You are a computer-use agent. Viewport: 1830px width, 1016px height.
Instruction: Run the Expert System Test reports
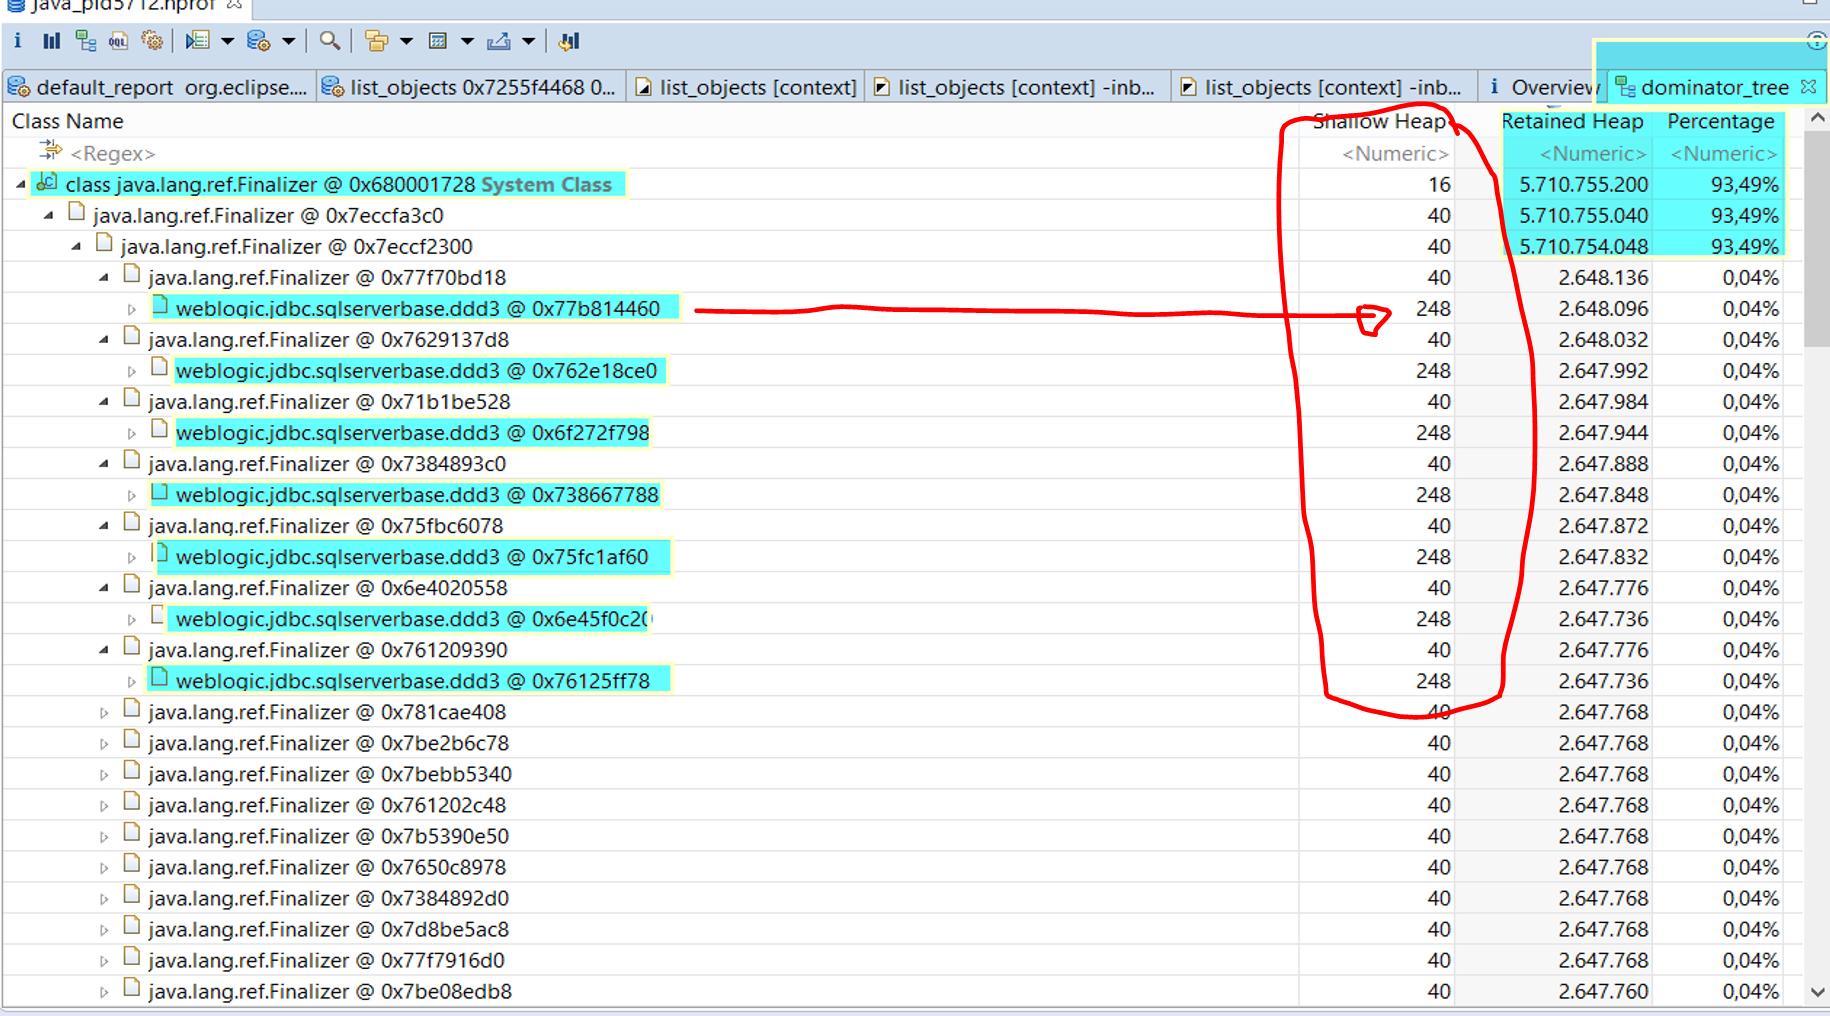tap(197, 41)
